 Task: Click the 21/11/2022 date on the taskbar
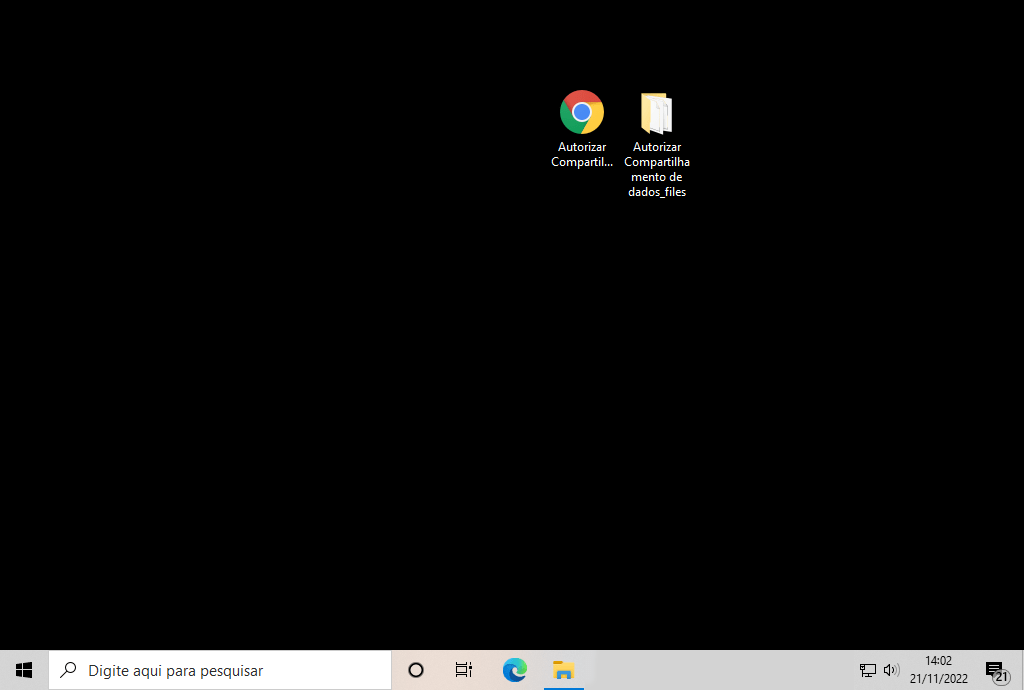938,679
